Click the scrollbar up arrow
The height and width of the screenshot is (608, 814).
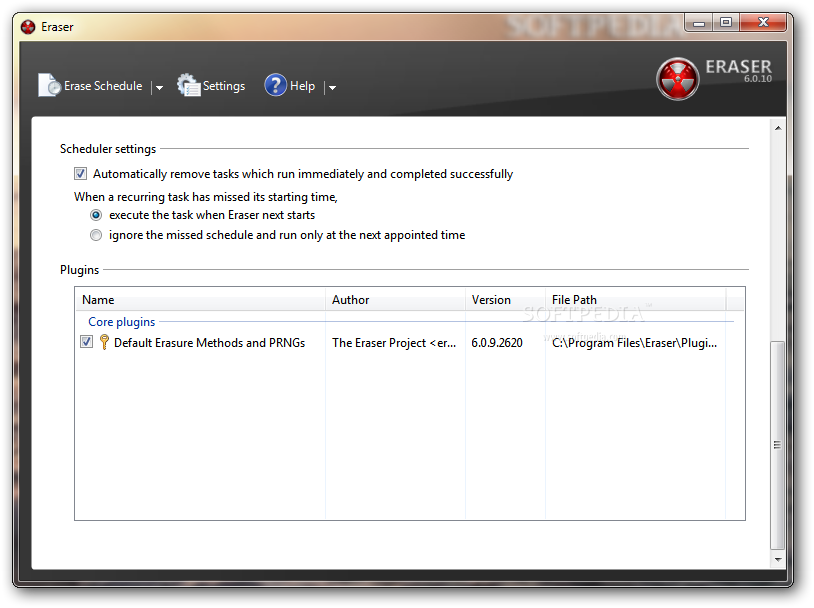click(x=778, y=128)
